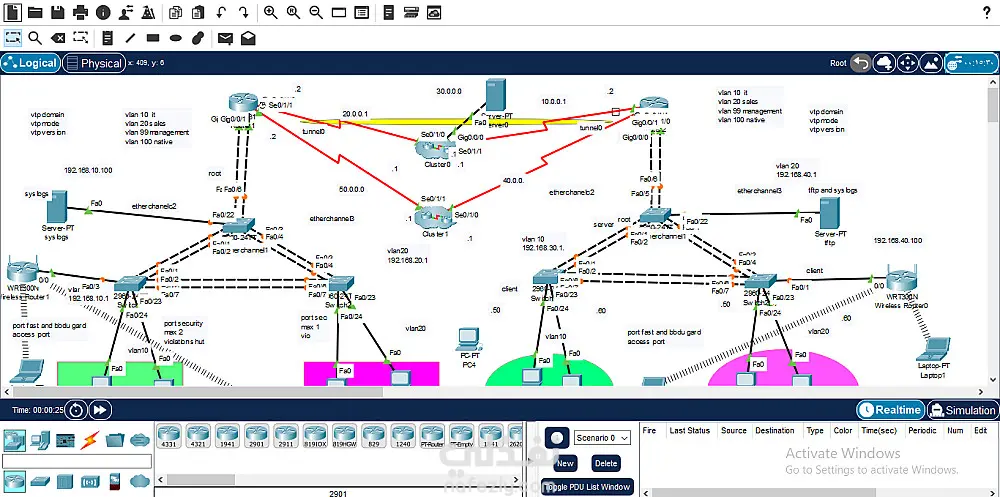Click right arrow of device list scrollbar

click(x=518, y=479)
